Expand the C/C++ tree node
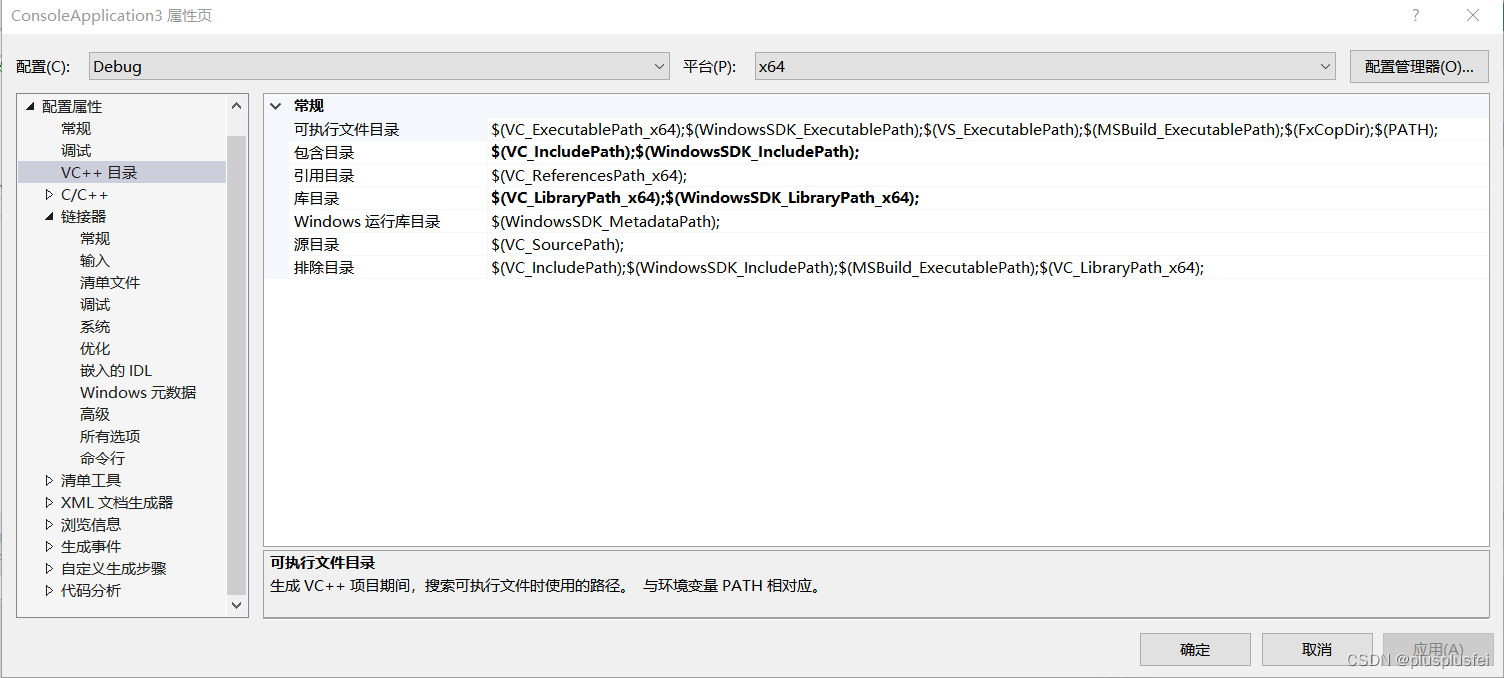The width and height of the screenshot is (1504, 678). tap(47, 194)
